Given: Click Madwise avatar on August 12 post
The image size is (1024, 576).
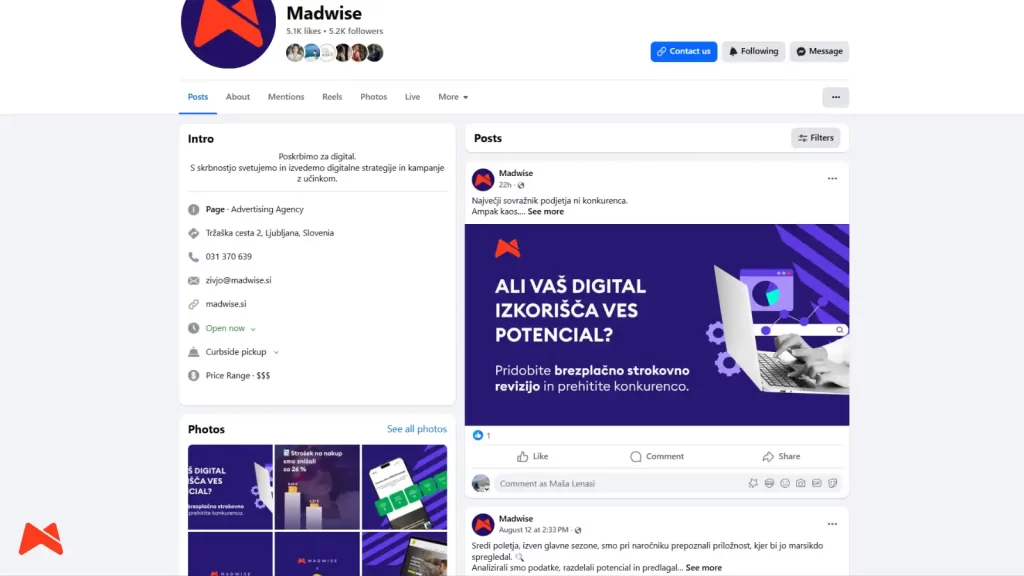Looking at the screenshot, I should pos(483,524).
